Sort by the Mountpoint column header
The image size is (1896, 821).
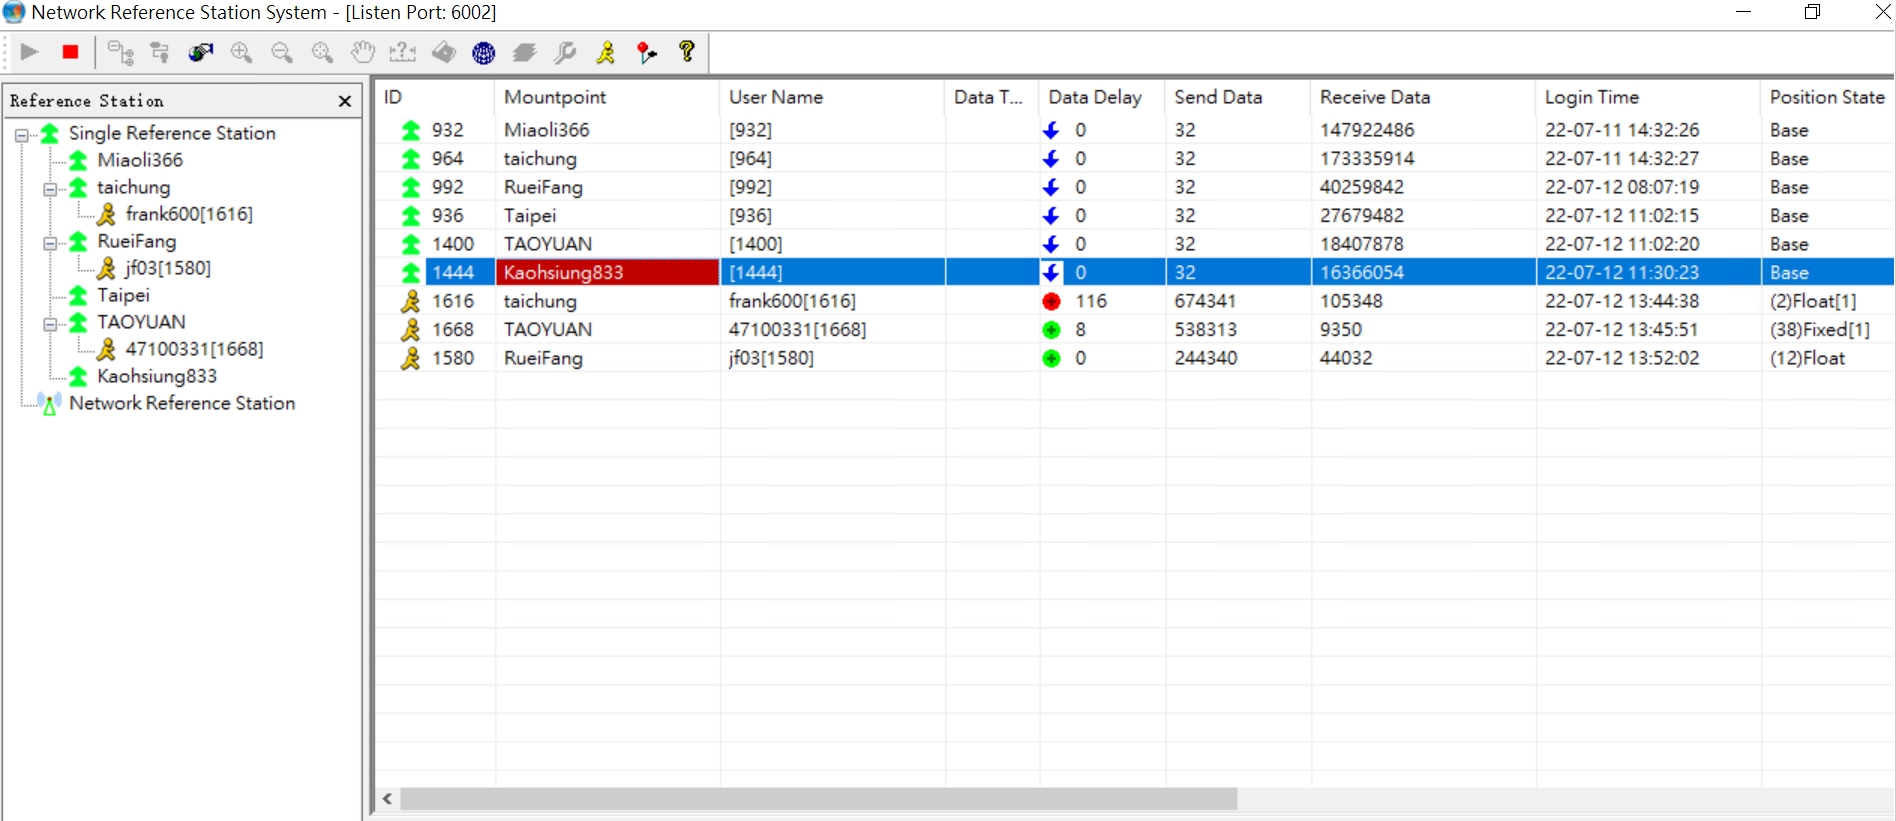pos(607,97)
